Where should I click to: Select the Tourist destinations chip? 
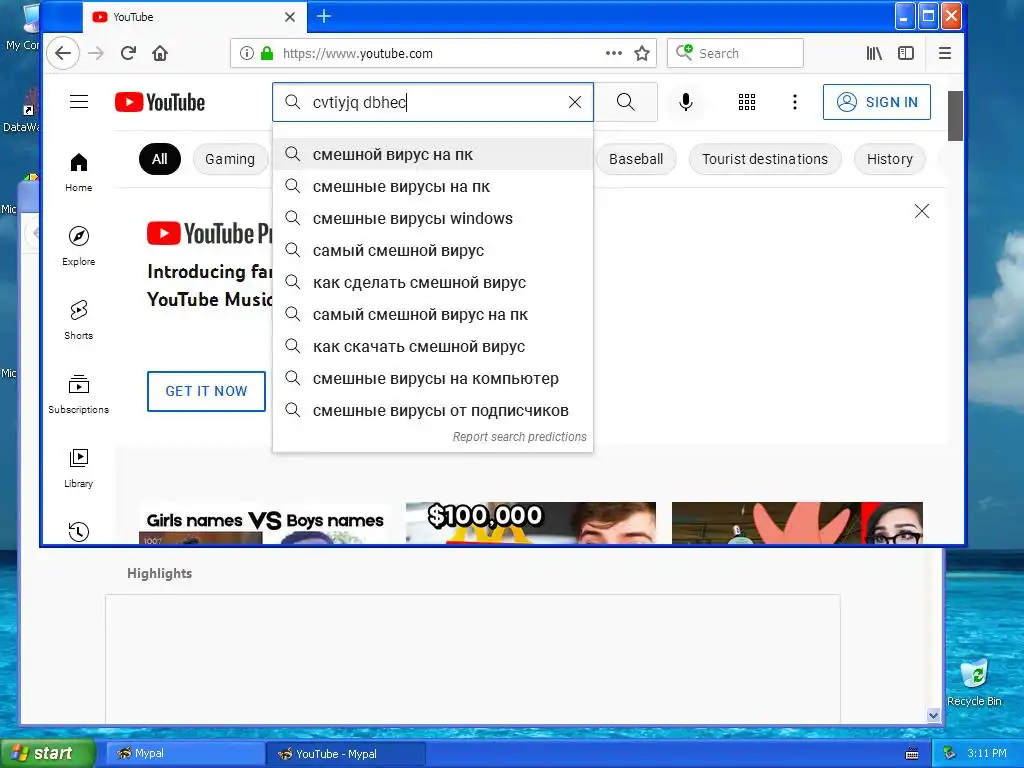tap(765, 159)
